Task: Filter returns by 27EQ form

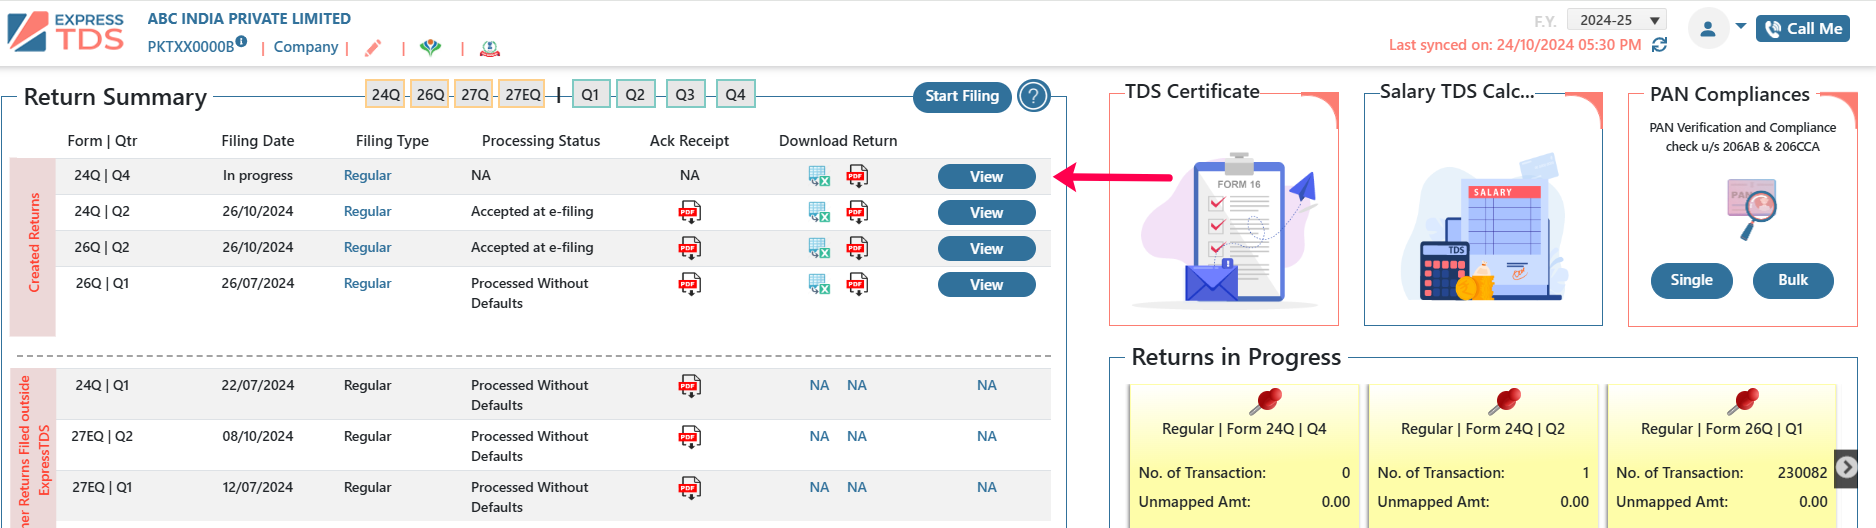Action: click(522, 94)
